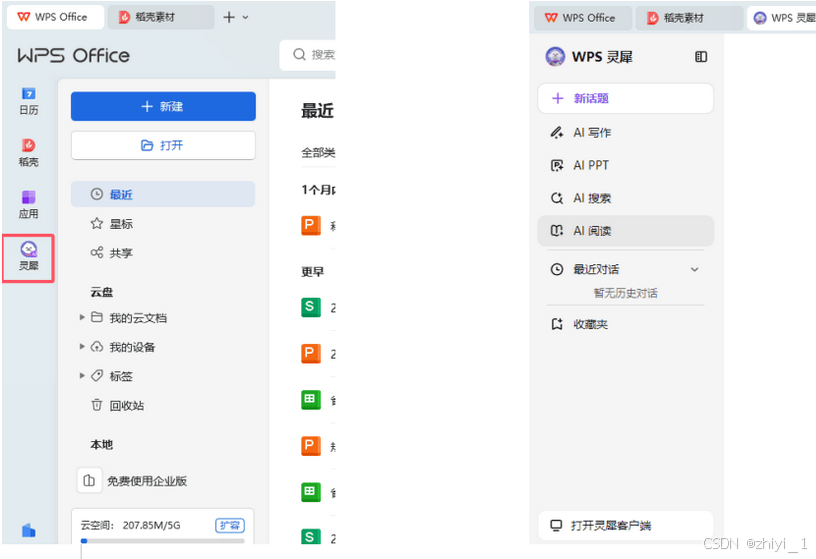Open the dropdown arrow beside the plus tab
The width and height of the screenshot is (816, 559).
coord(246,17)
